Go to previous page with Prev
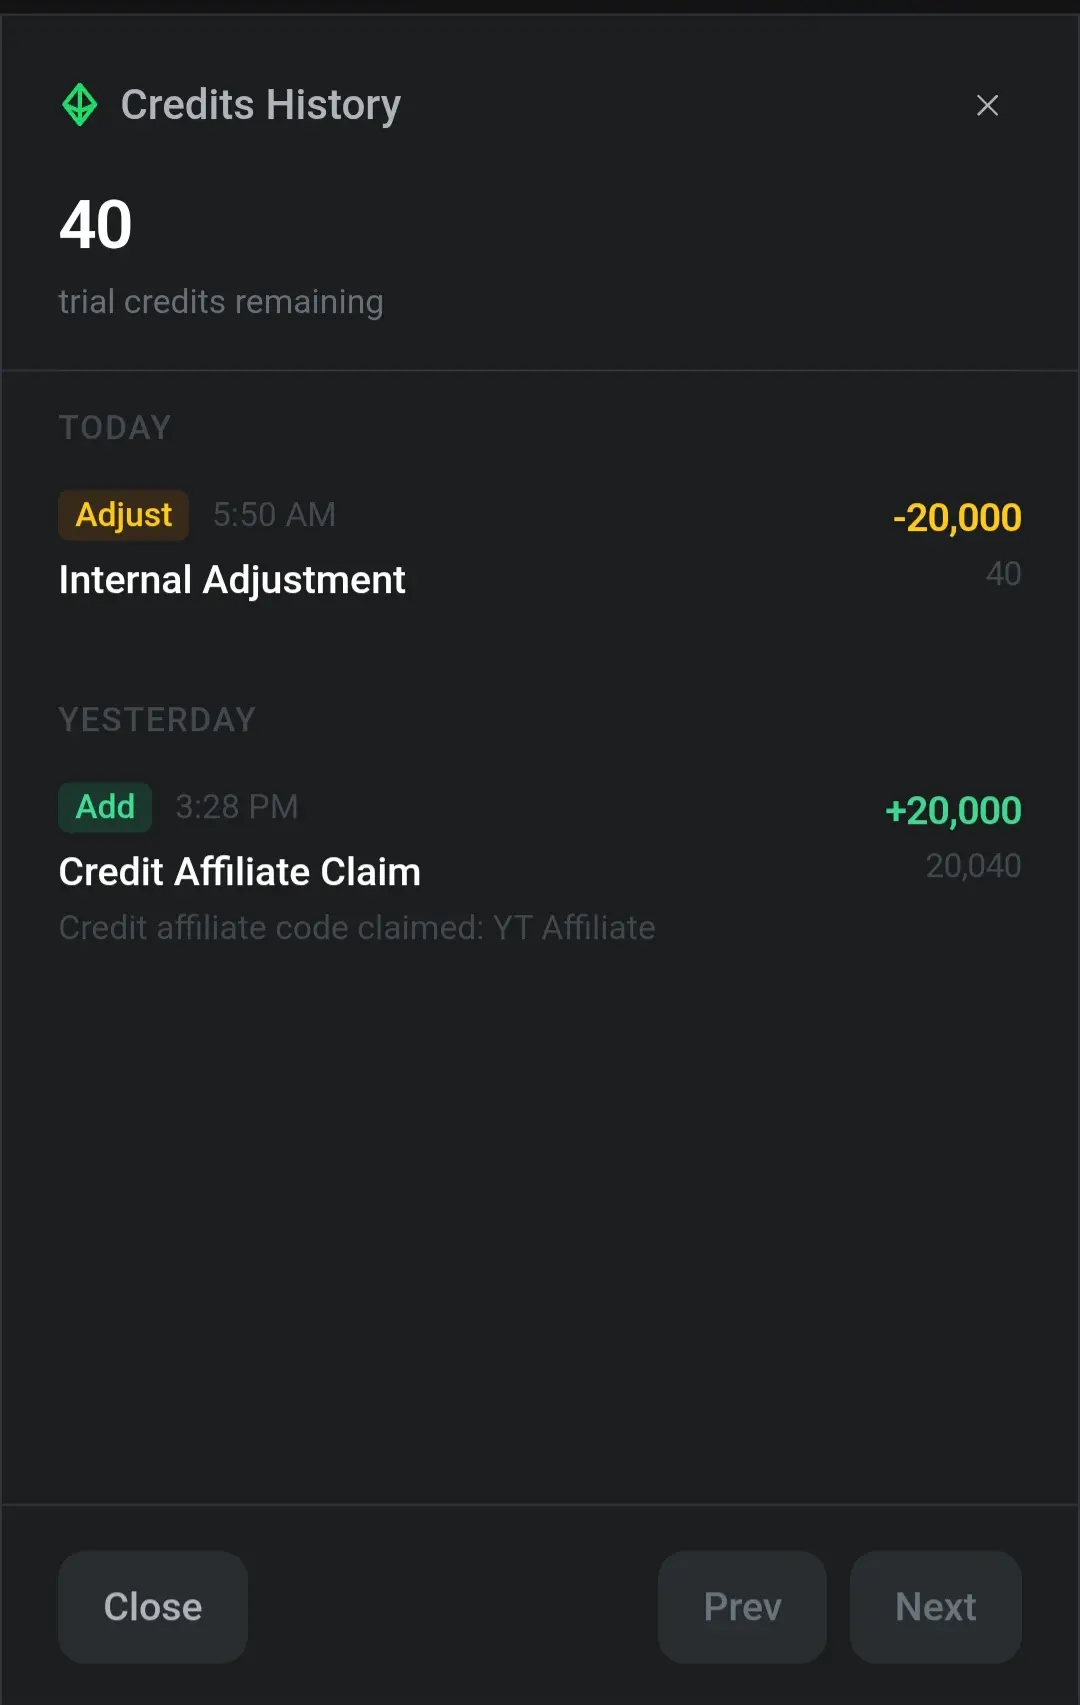 (742, 1607)
